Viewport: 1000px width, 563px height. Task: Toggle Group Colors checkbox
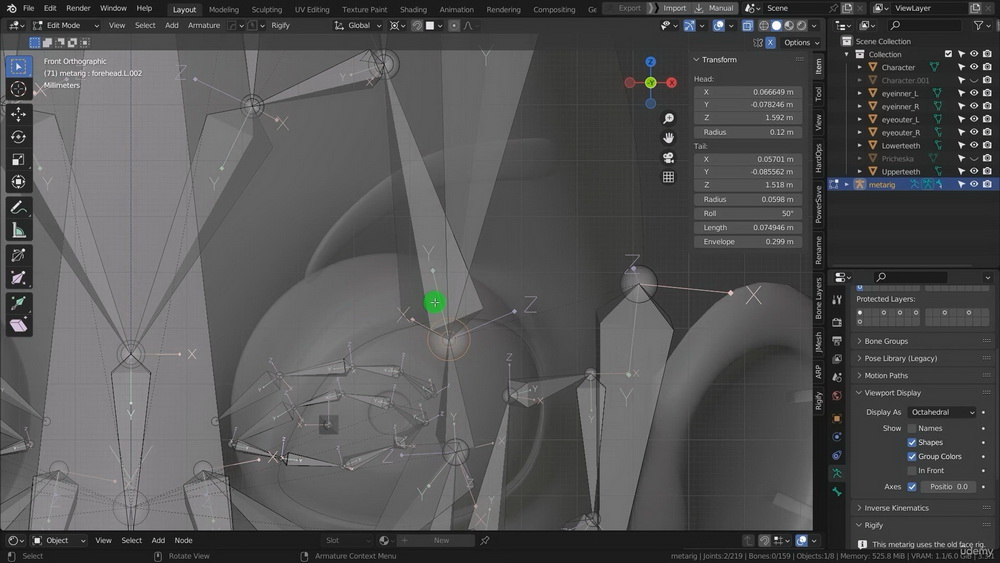coord(912,457)
